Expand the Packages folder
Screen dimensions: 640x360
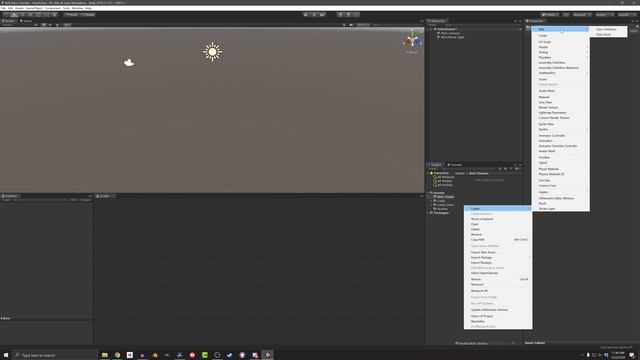click(x=429, y=213)
